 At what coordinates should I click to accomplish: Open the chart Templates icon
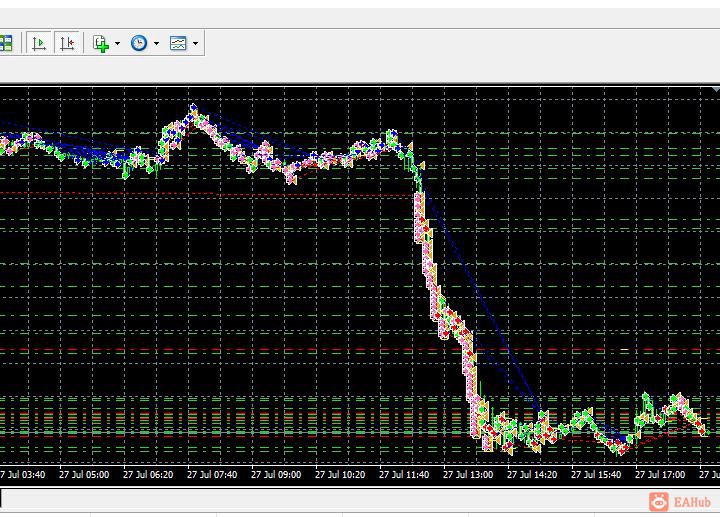178,43
